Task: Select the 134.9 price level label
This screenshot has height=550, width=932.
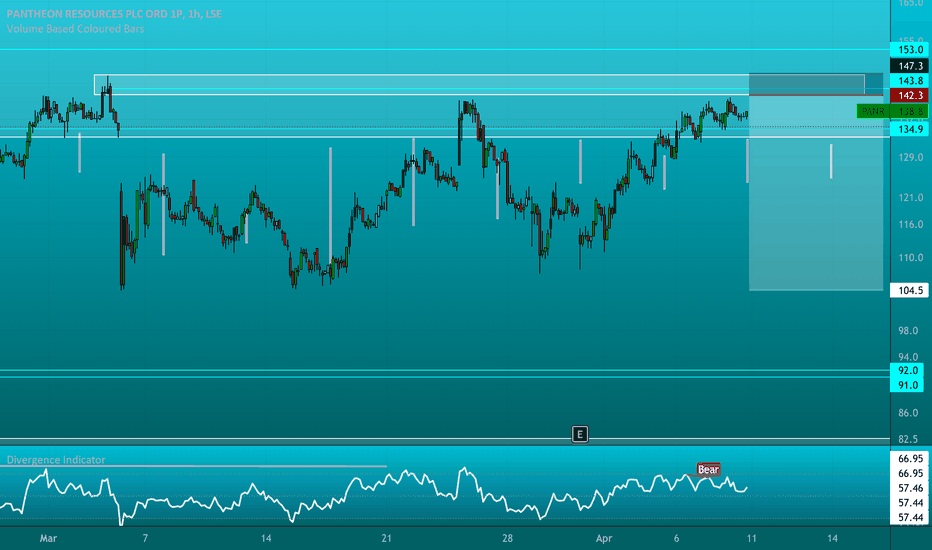Action: [909, 129]
